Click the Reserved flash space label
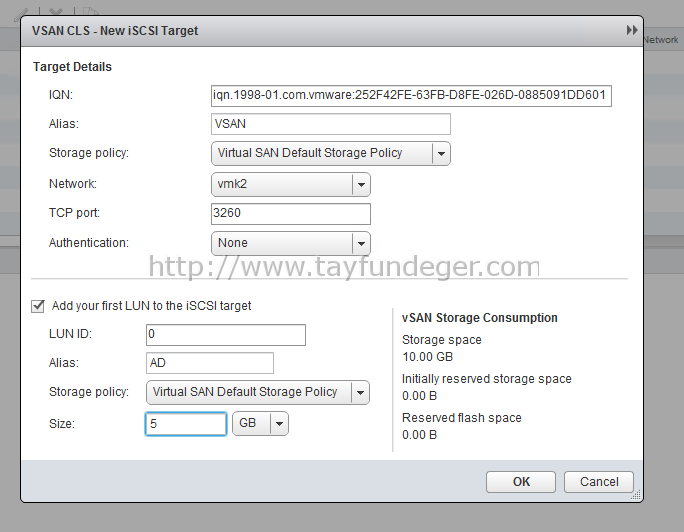 pos(462,418)
